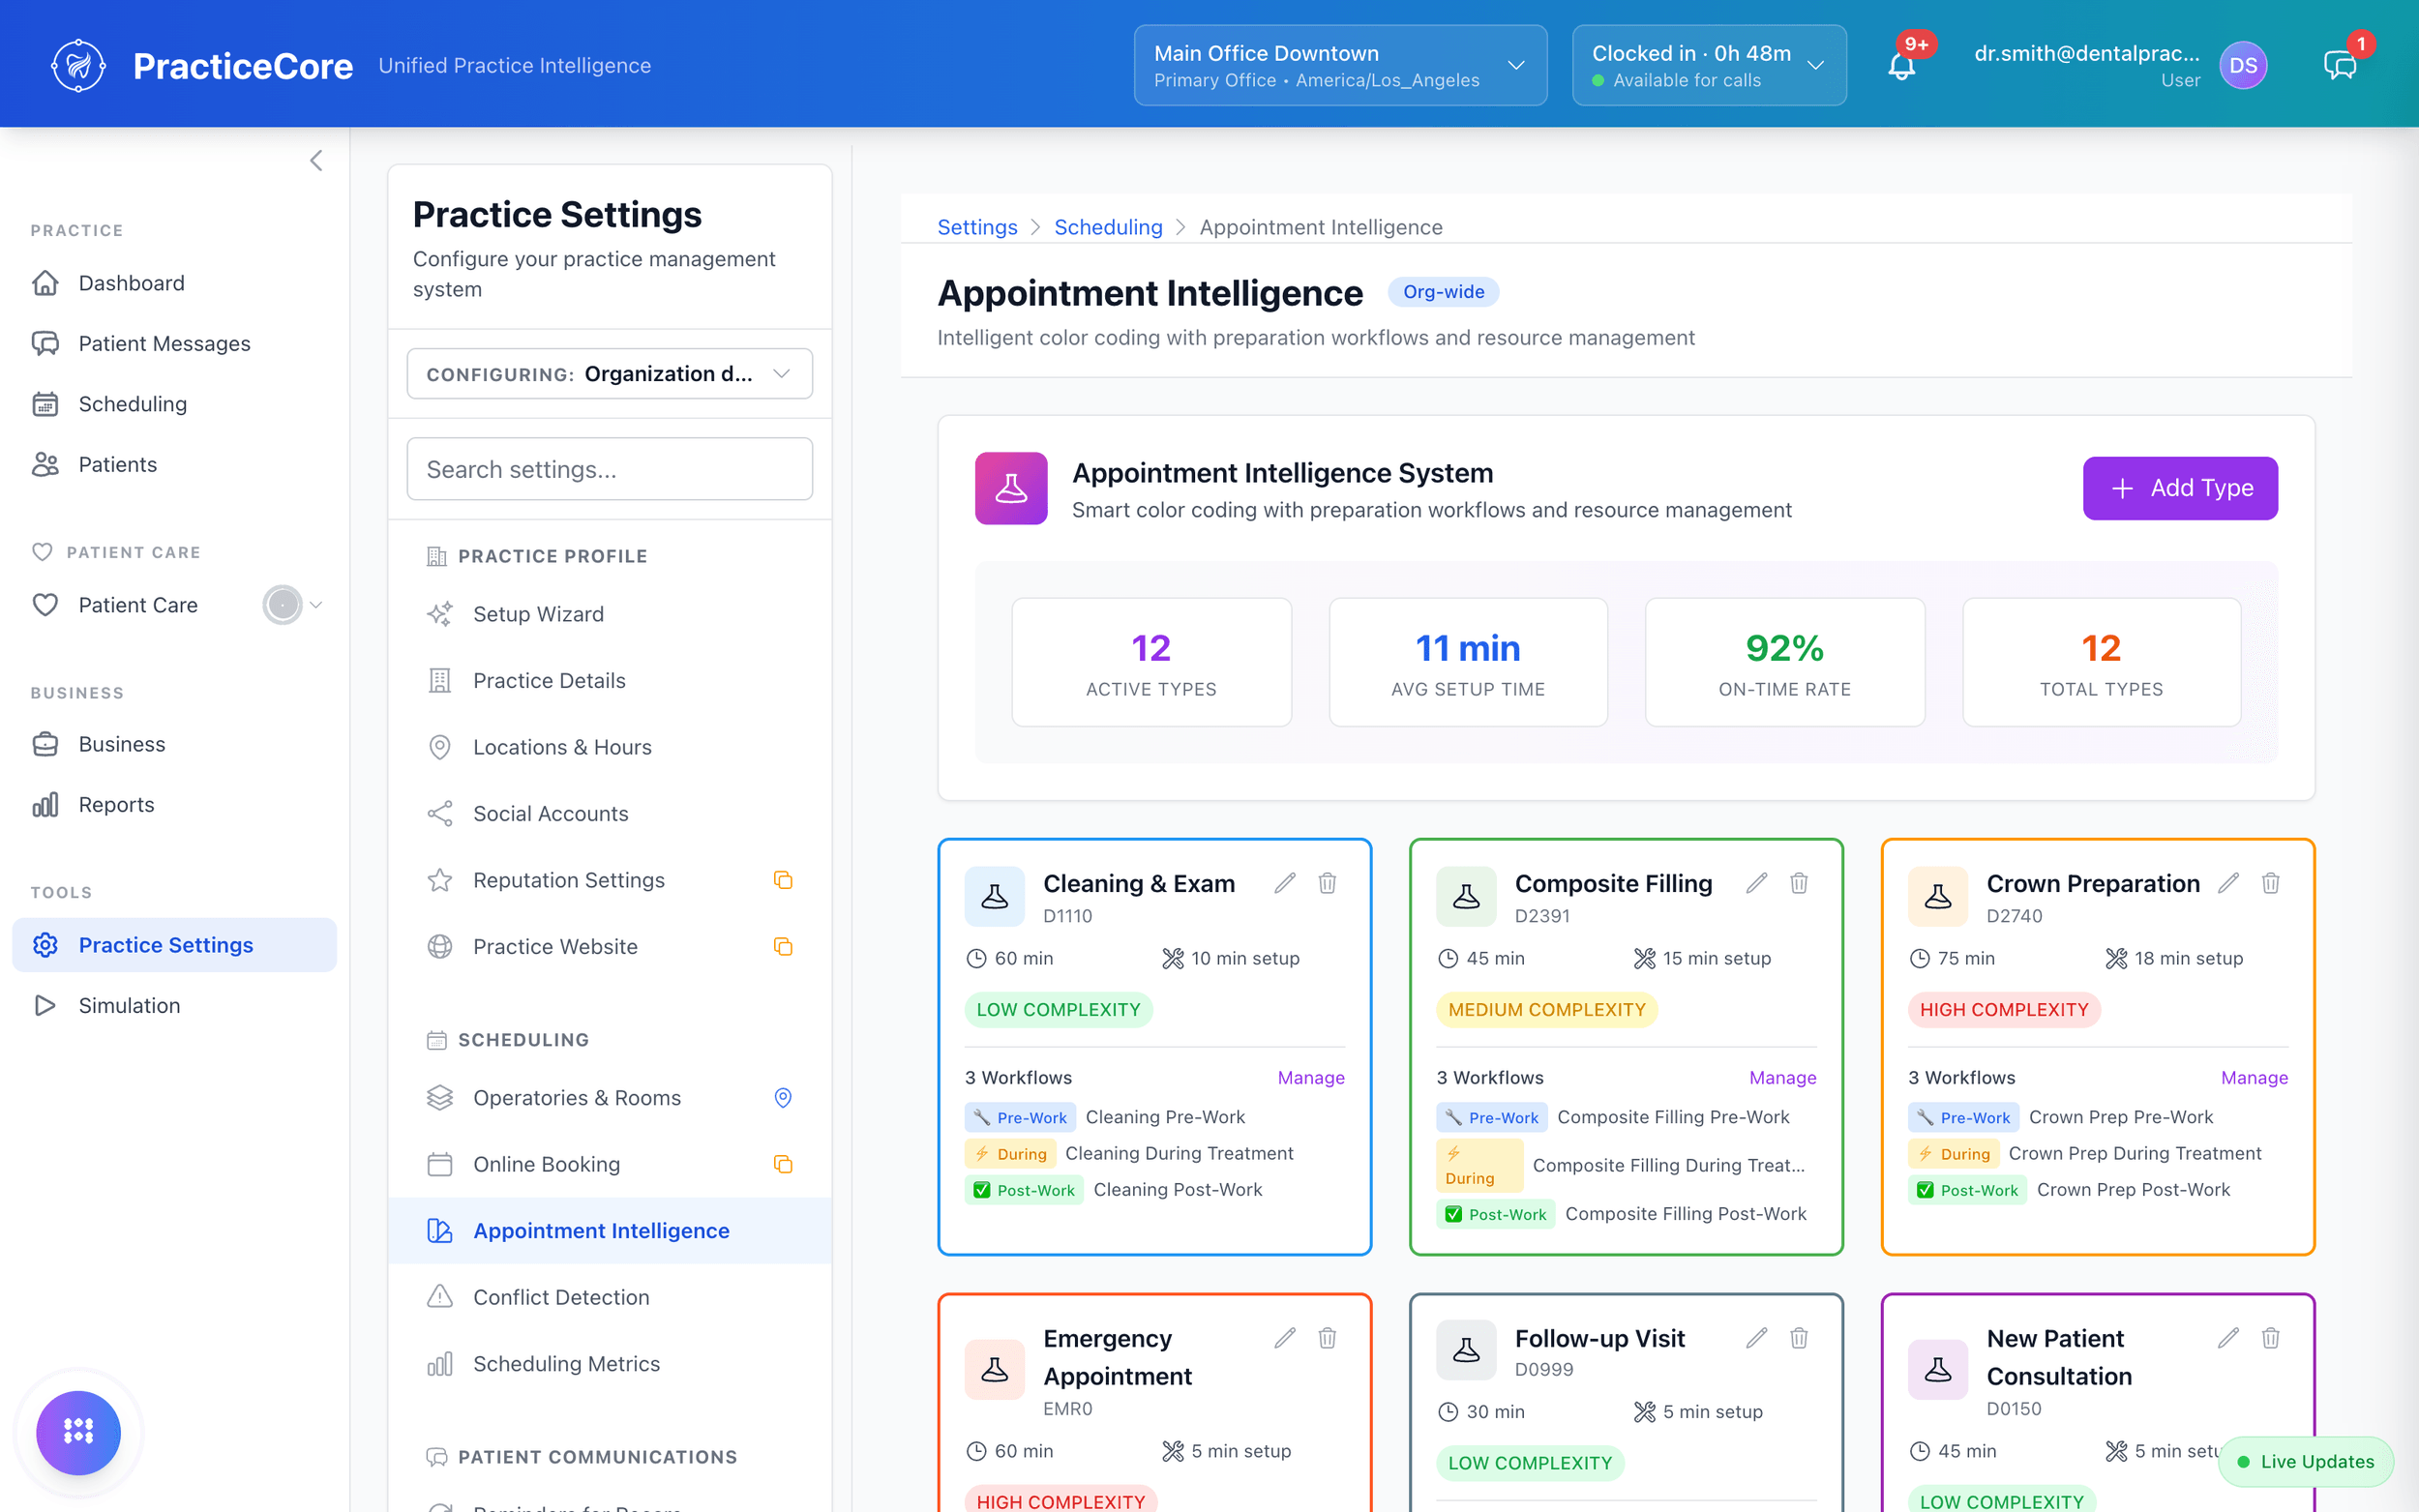Click the Settings breadcrumb link
The height and width of the screenshot is (1512, 2419).
click(977, 227)
